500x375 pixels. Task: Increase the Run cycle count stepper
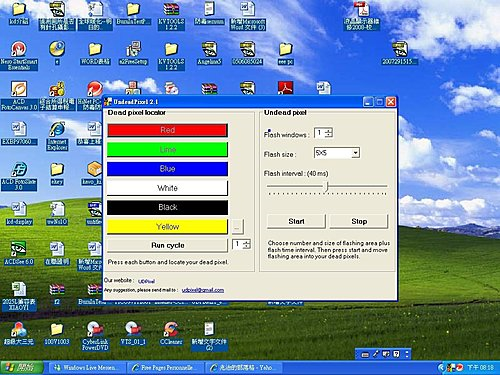(x=247, y=242)
